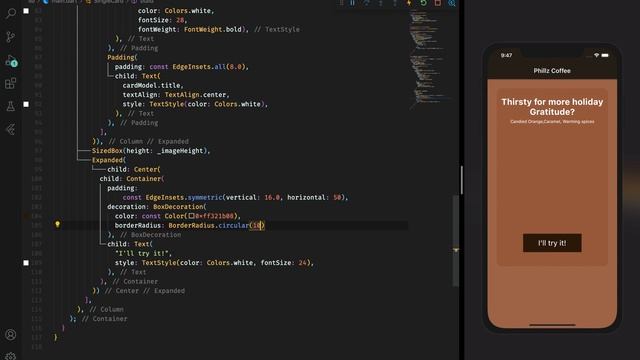This screenshot has height=360, width=640.
Task: Place cursor in 'FontWeight.bold' text
Action: pos(213,29)
